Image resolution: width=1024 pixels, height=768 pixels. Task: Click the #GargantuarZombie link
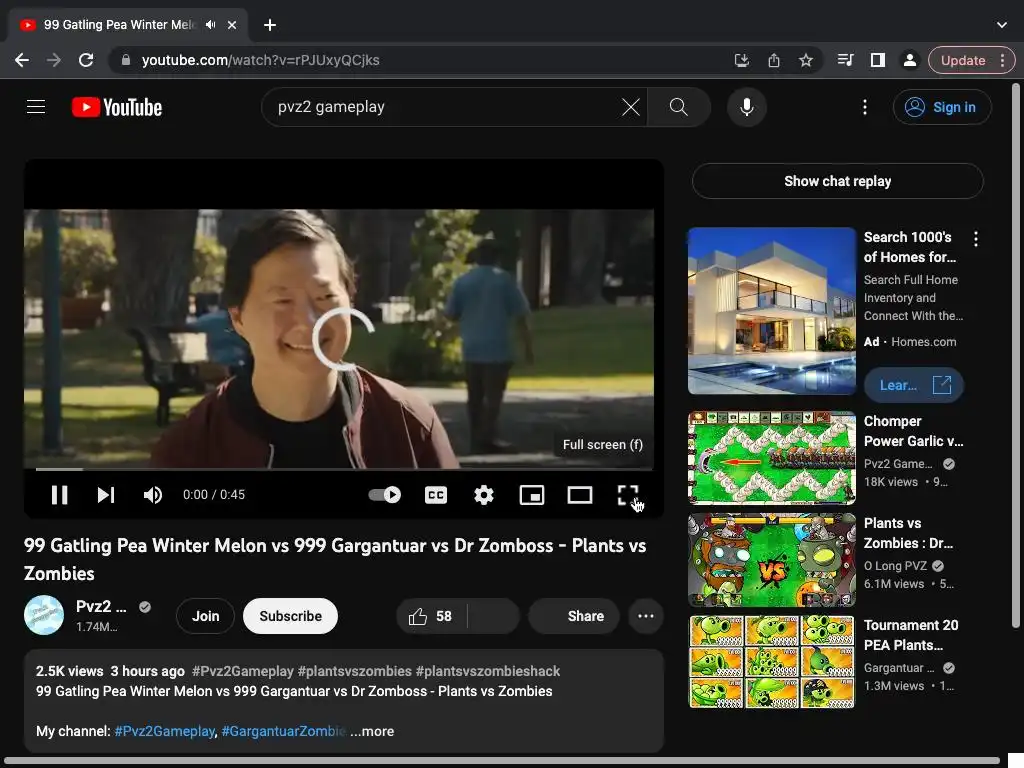tap(283, 731)
